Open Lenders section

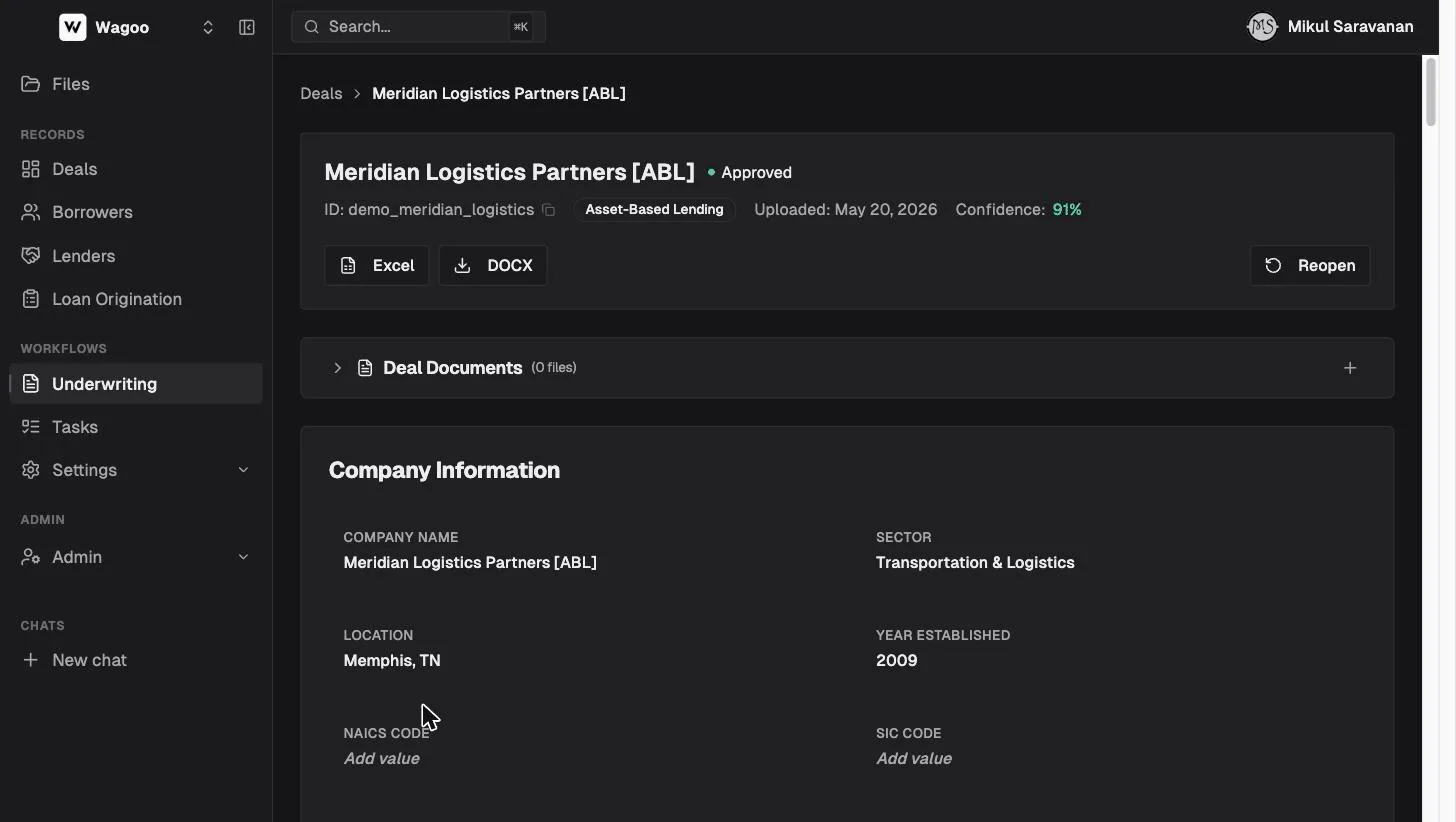136,256
